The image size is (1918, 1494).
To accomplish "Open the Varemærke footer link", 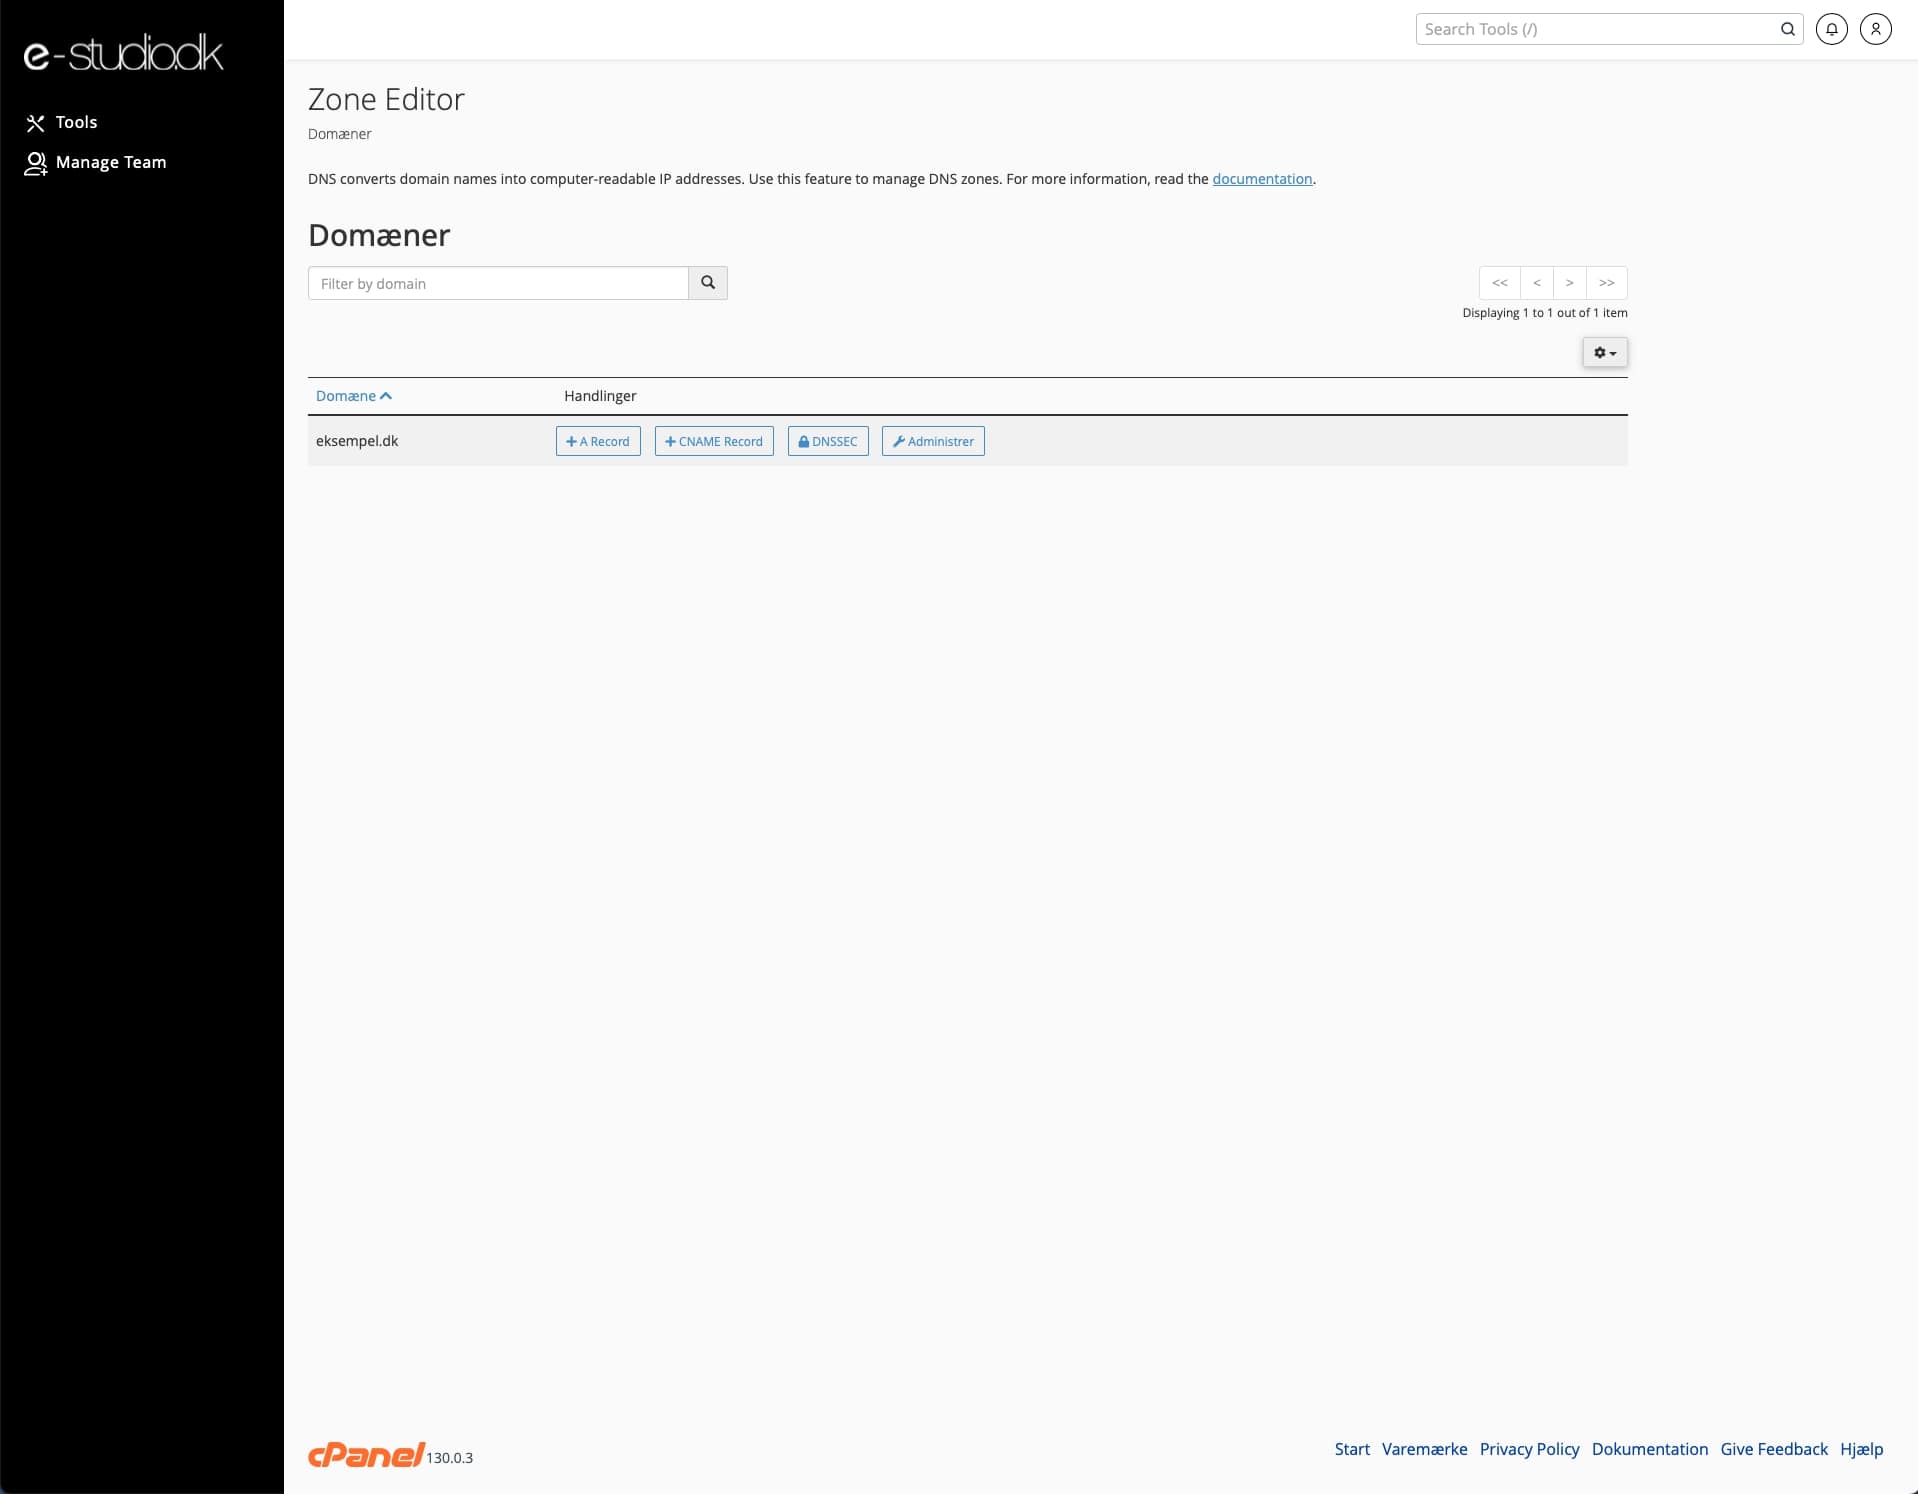I will click(x=1424, y=1449).
